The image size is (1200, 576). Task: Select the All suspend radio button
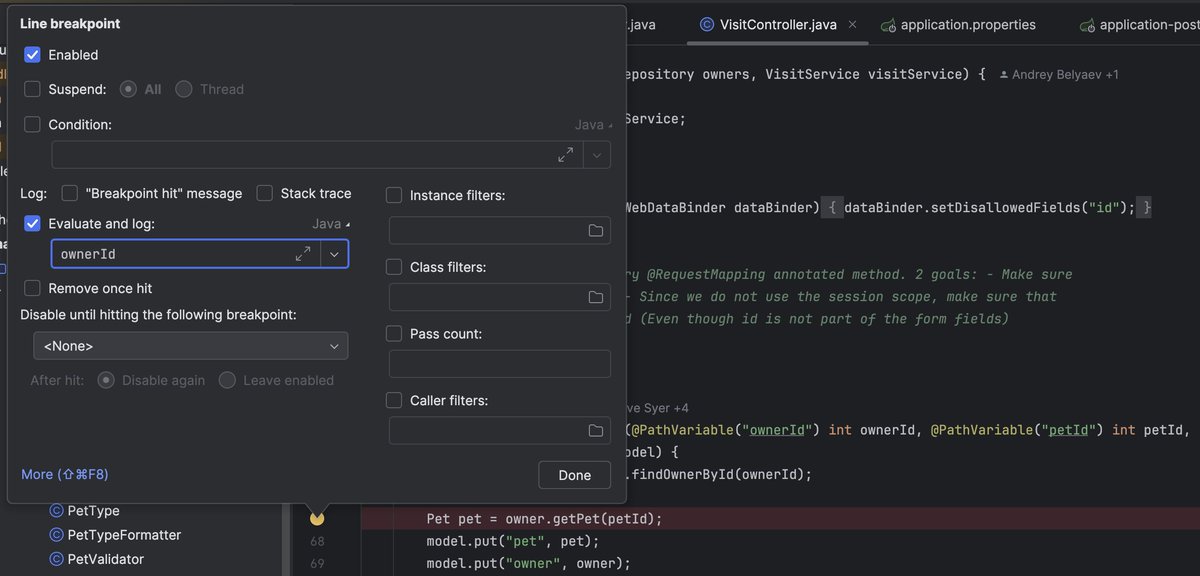[x=128, y=89]
